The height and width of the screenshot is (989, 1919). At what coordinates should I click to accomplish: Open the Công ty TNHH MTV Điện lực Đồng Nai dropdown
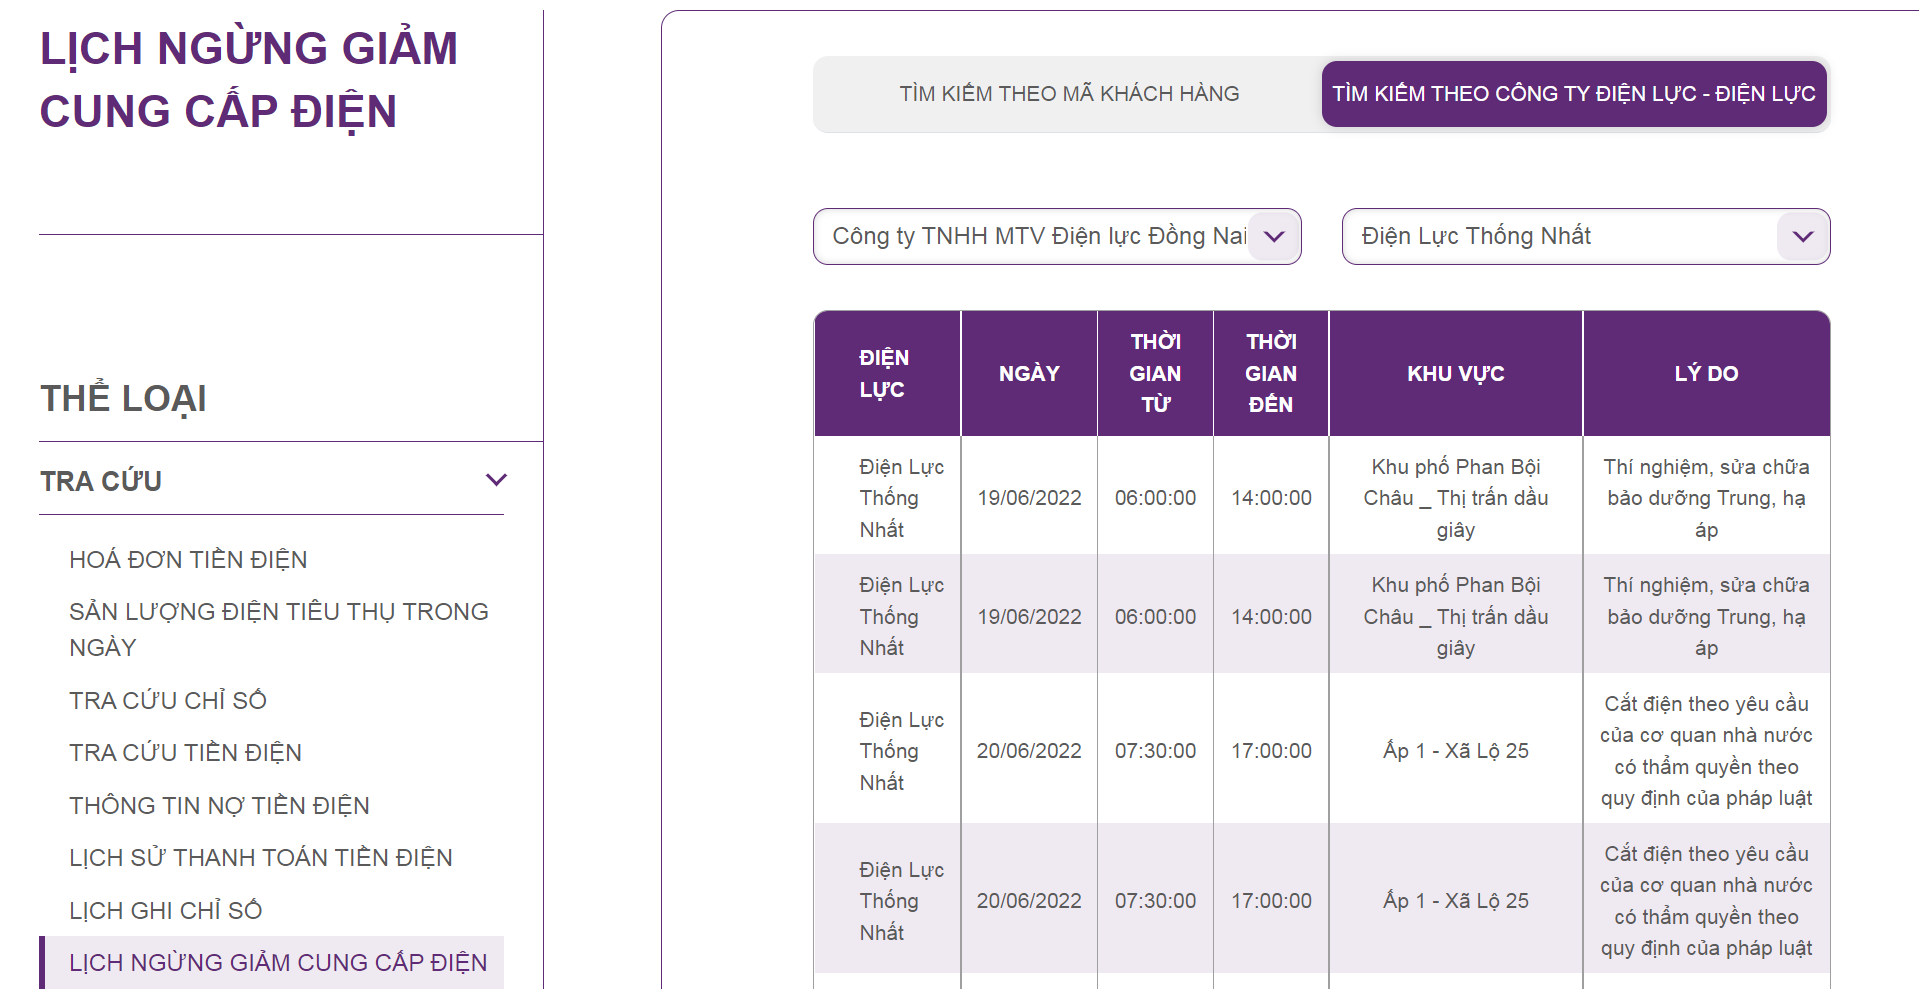(x=1057, y=236)
